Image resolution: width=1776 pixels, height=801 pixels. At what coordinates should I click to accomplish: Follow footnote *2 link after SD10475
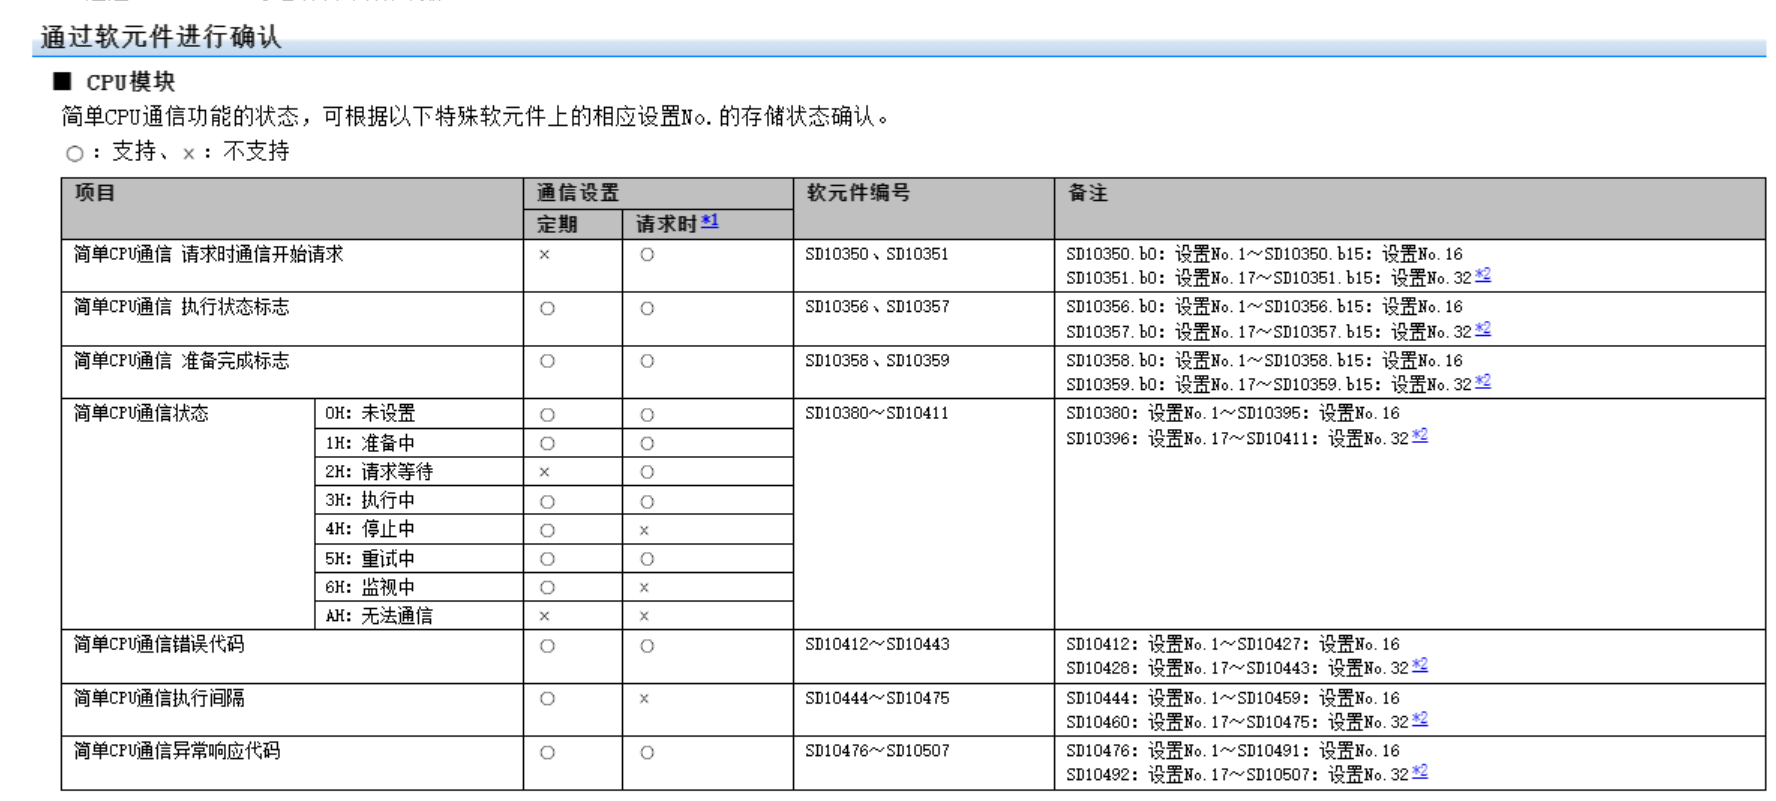[x=1419, y=720]
